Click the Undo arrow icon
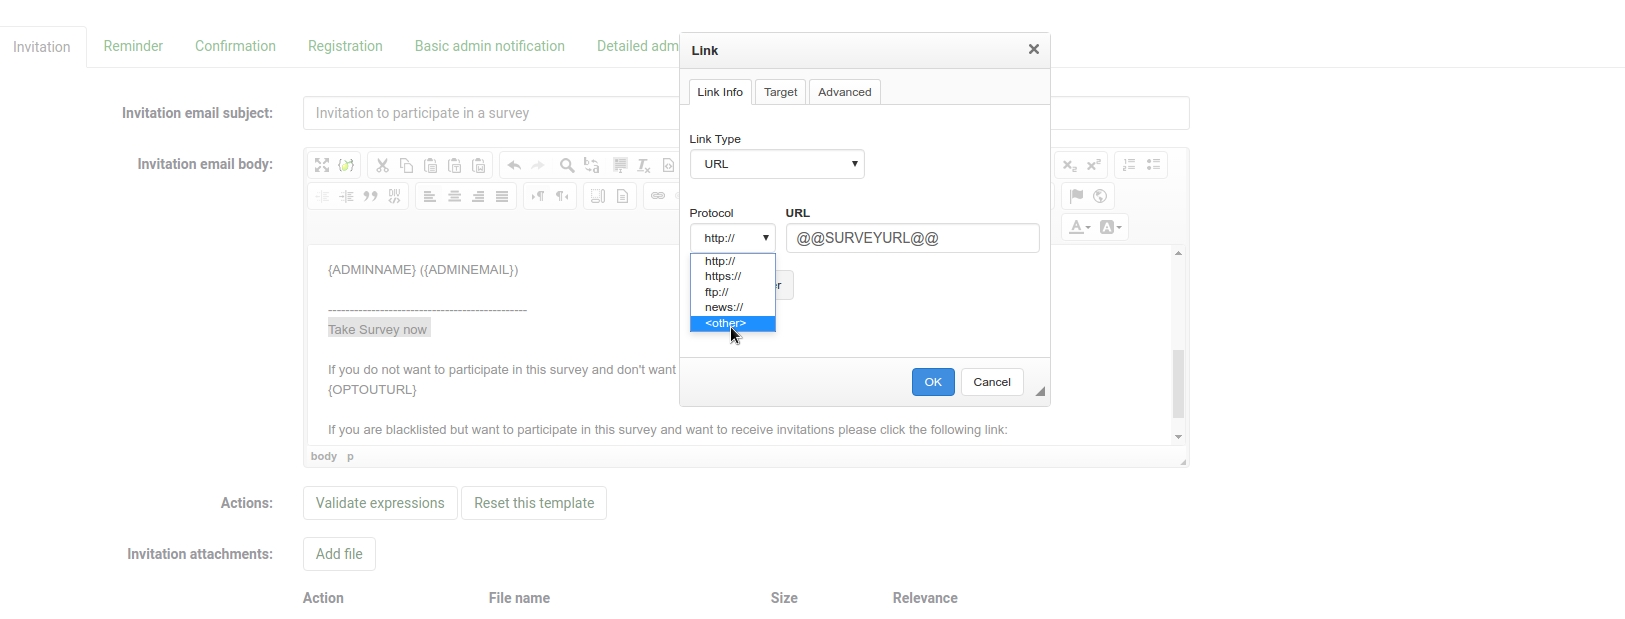 coord(514,166)
